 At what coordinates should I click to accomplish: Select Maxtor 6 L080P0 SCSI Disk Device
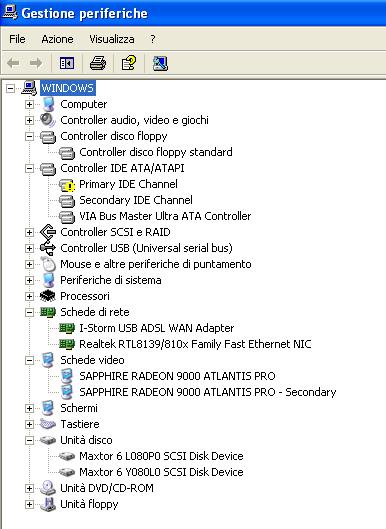coord(161,456)
